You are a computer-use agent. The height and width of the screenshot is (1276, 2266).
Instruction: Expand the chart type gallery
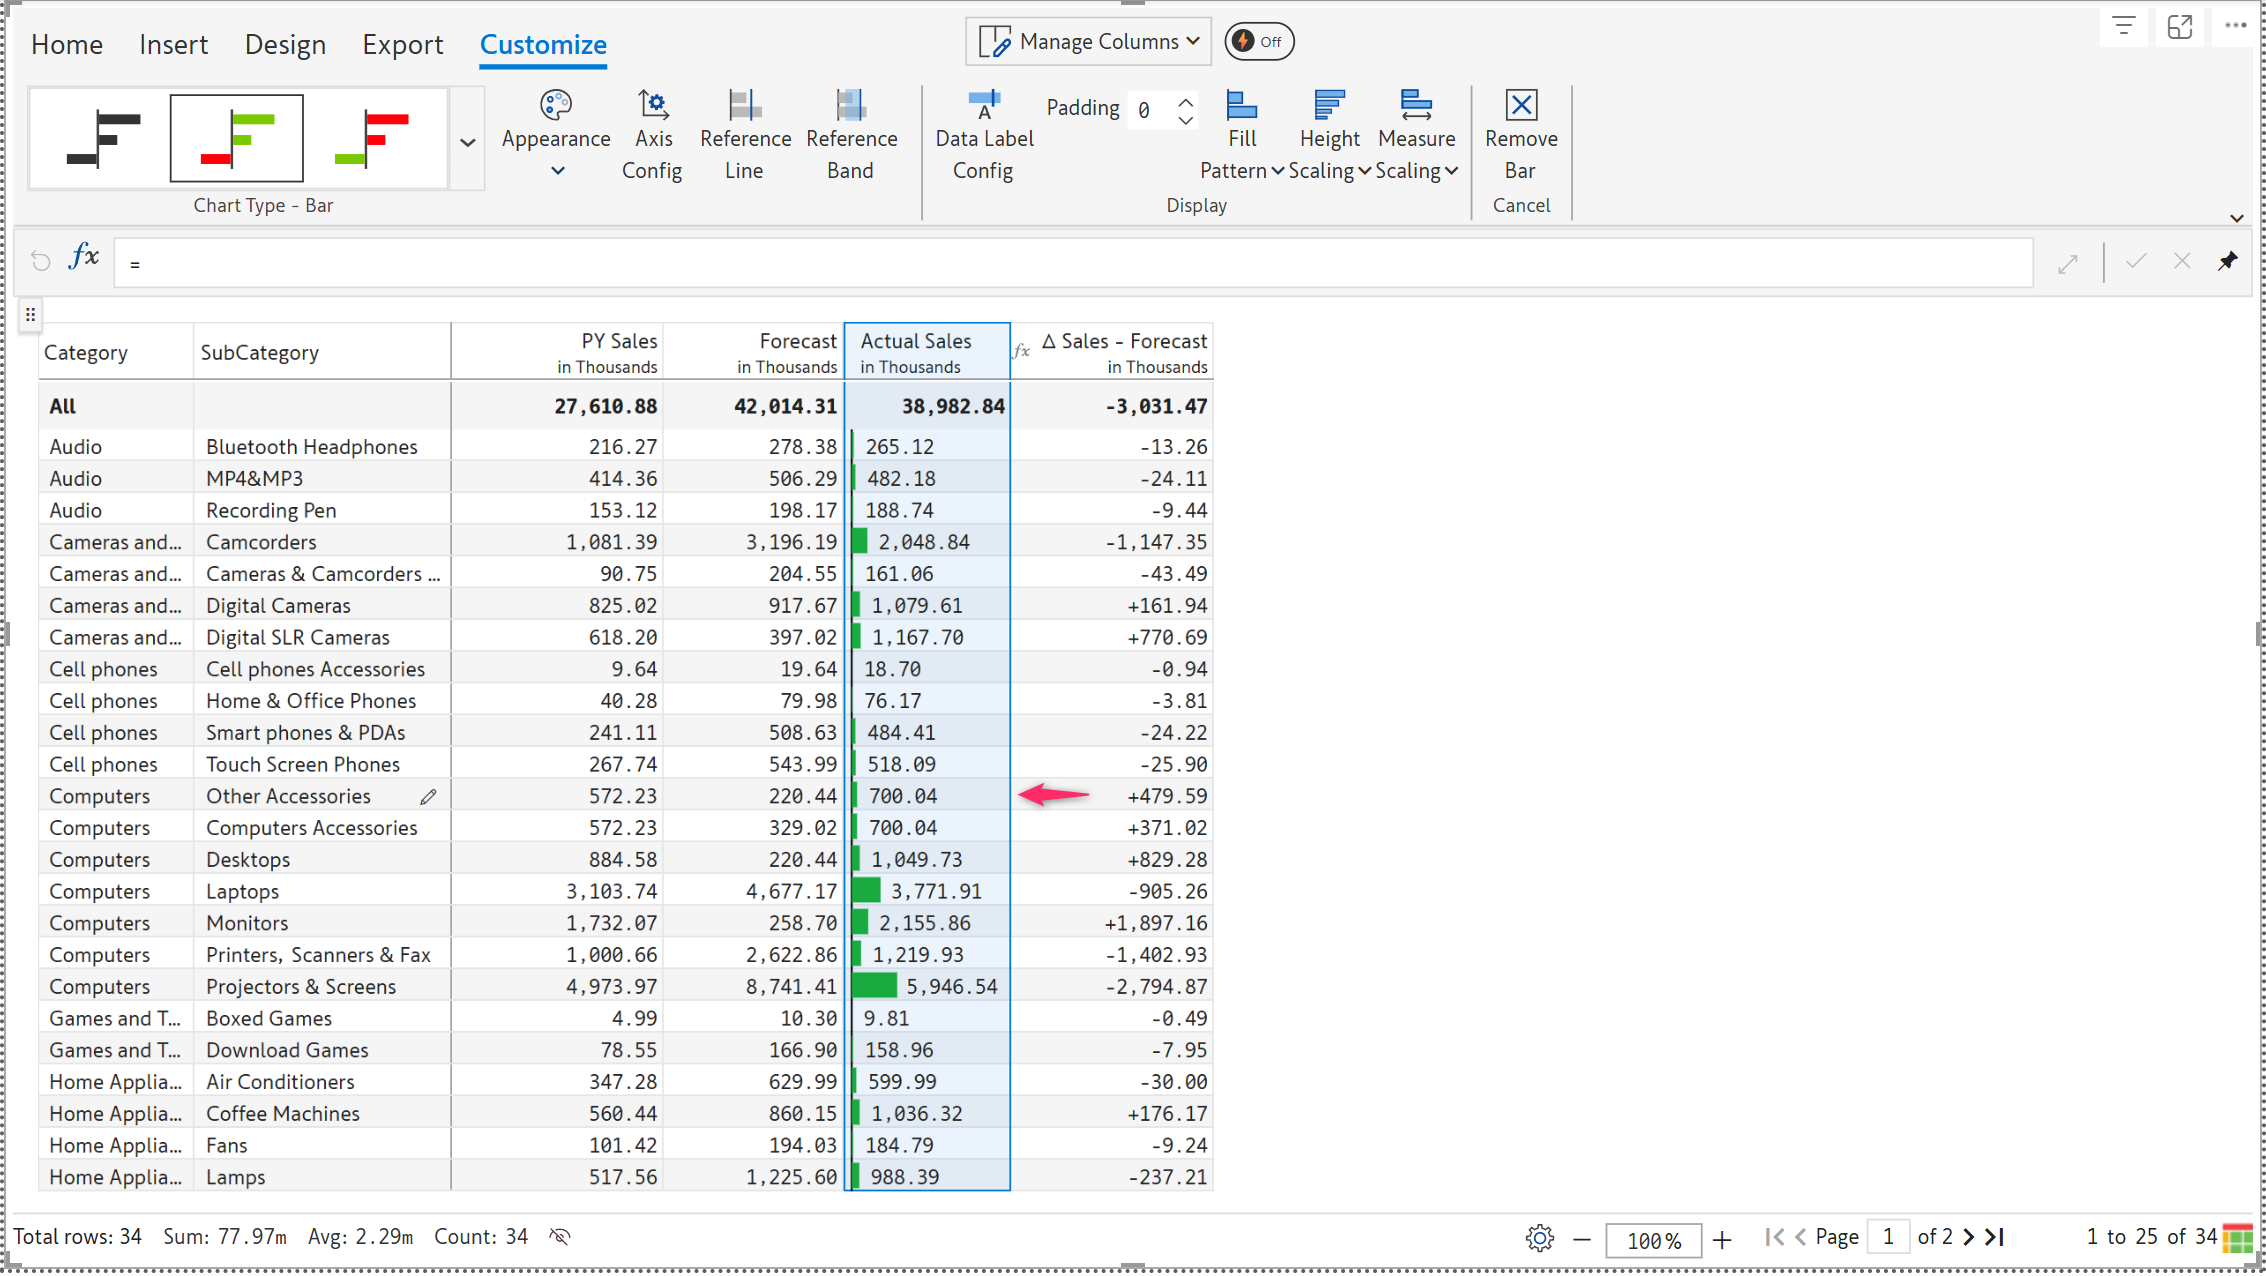467,142
